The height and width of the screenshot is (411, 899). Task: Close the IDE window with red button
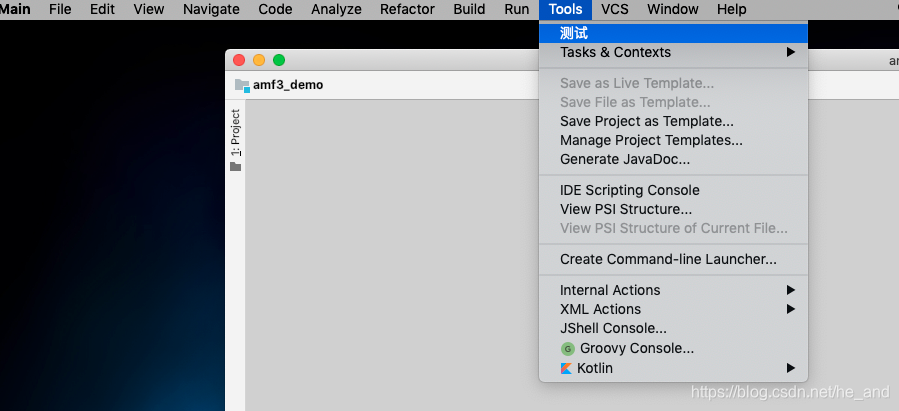239,60
